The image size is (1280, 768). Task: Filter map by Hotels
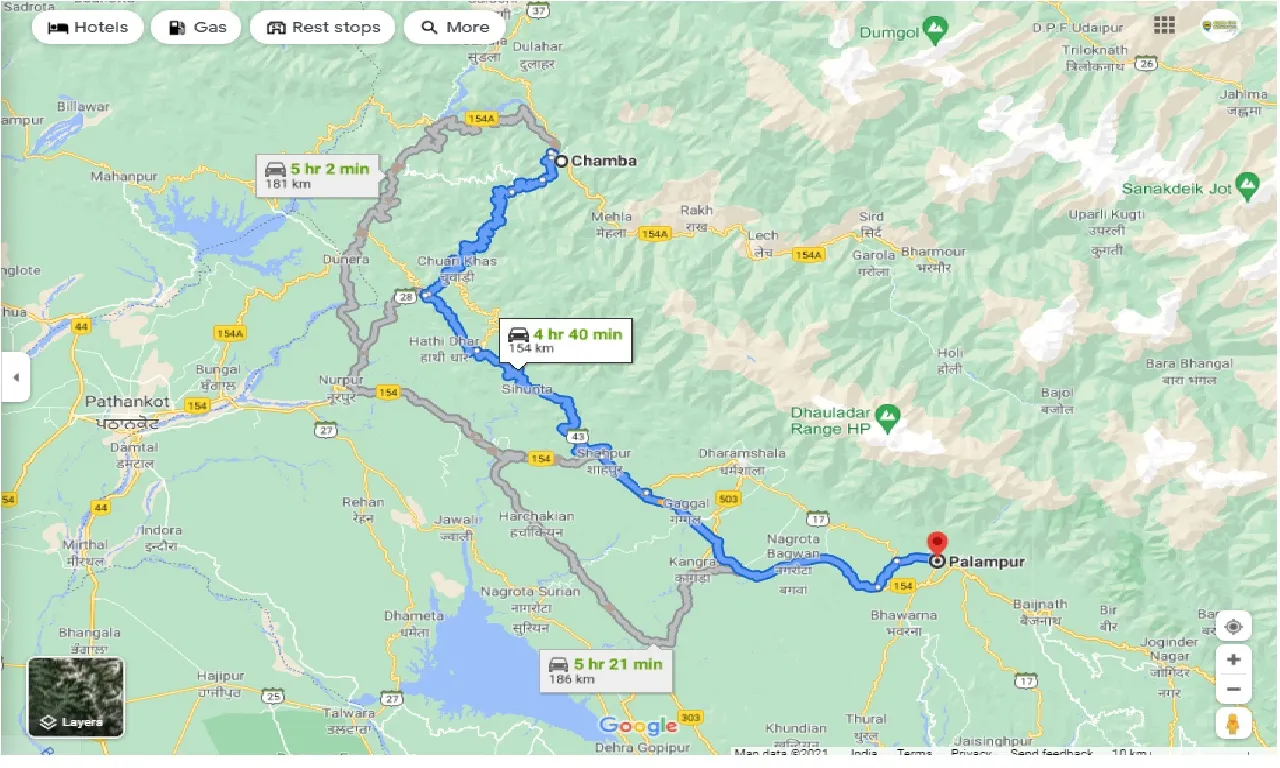(88, 27)
